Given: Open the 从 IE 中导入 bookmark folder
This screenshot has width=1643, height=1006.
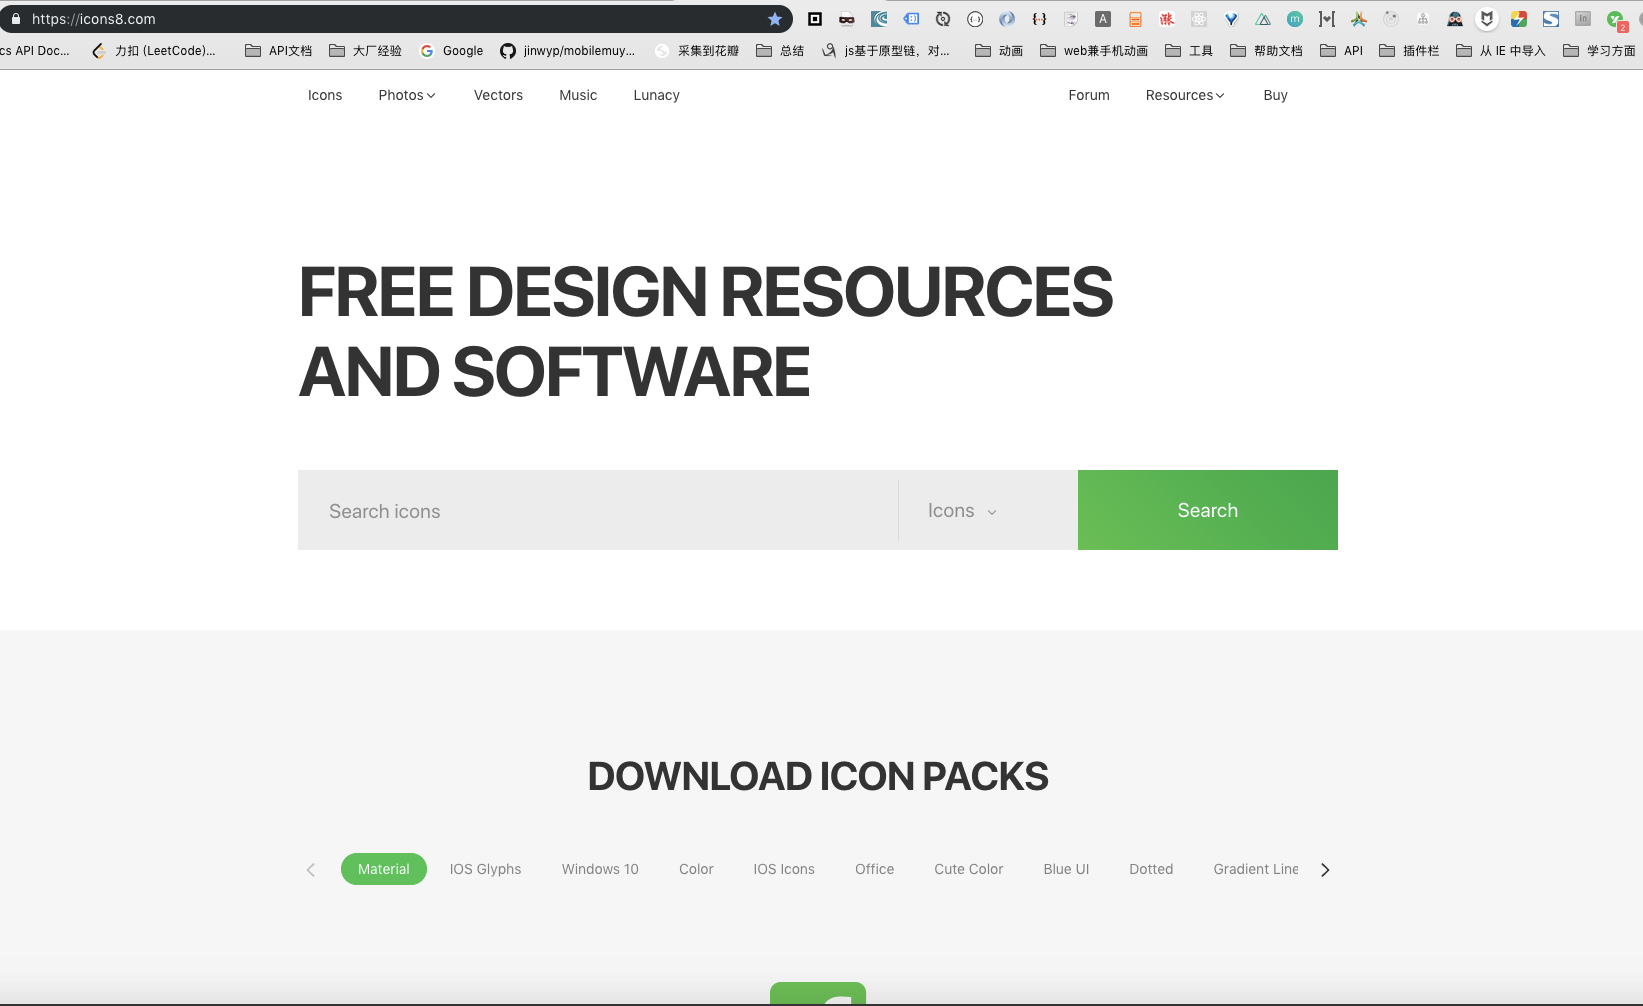Looking at the screenshot, I should tap(1501, 51).
